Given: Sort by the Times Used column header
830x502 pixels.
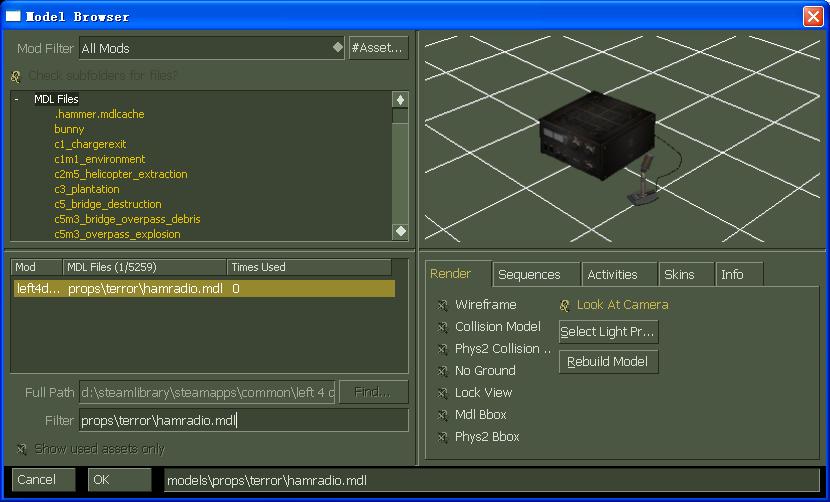Looking at the screenshot, I should click(309, 267).
